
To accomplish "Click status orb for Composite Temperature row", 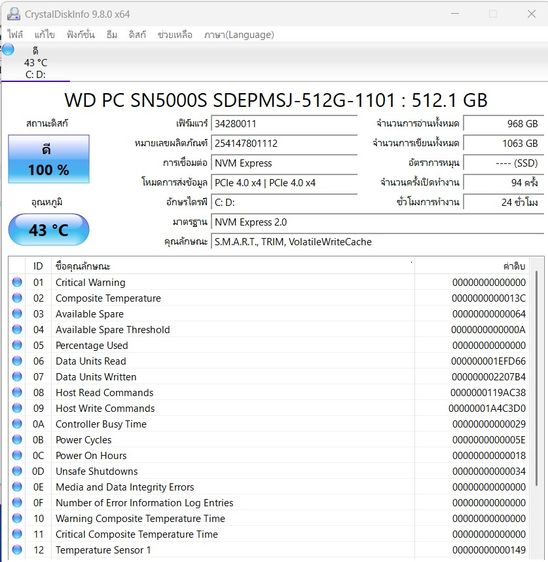I will coord(17,298).
